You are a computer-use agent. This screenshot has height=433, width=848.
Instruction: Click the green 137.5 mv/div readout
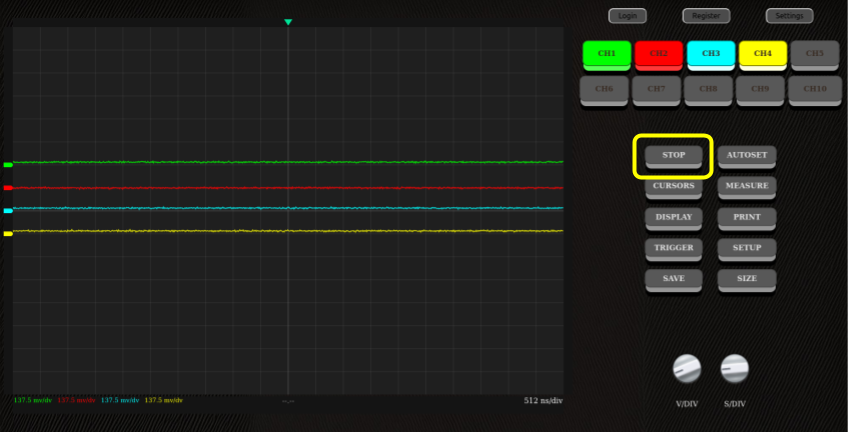33,401
